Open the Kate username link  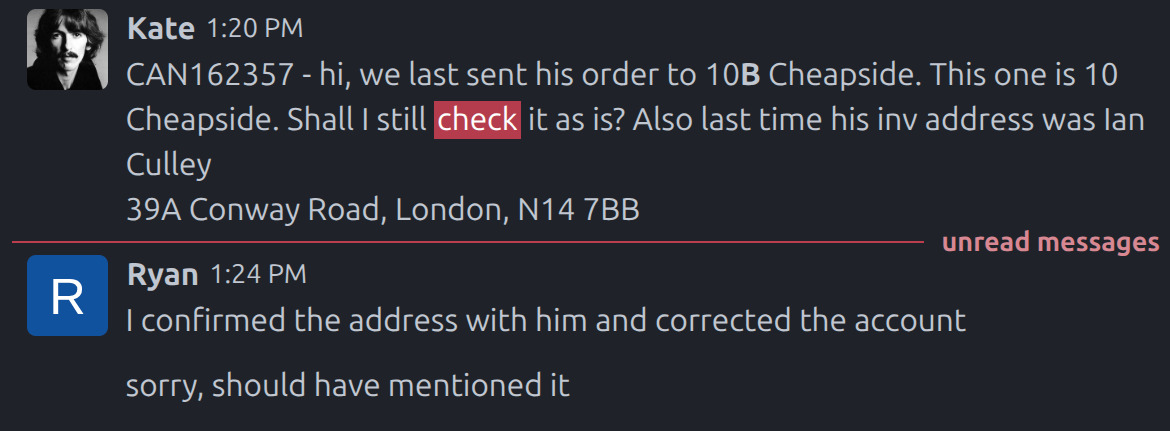point(160,29)
